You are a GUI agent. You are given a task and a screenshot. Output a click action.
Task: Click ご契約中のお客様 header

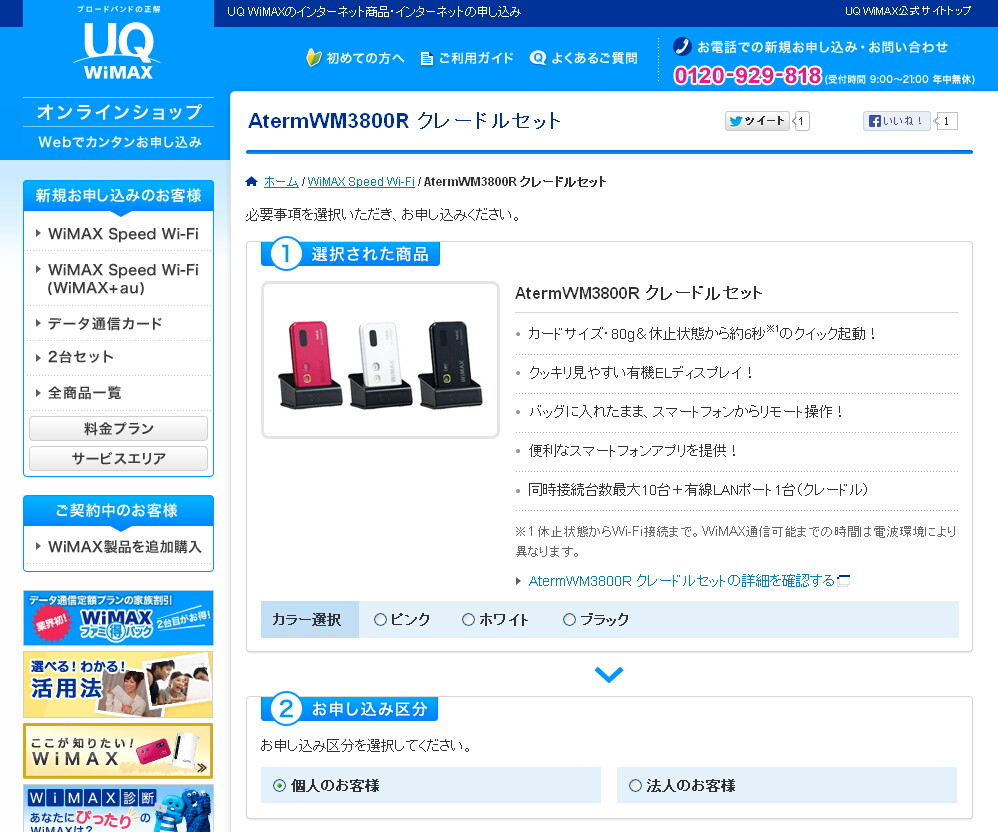click(x=118, y=511)
